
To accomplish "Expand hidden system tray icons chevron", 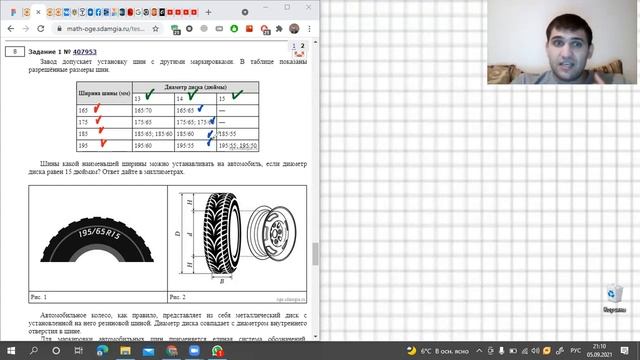I will [479, 351].
